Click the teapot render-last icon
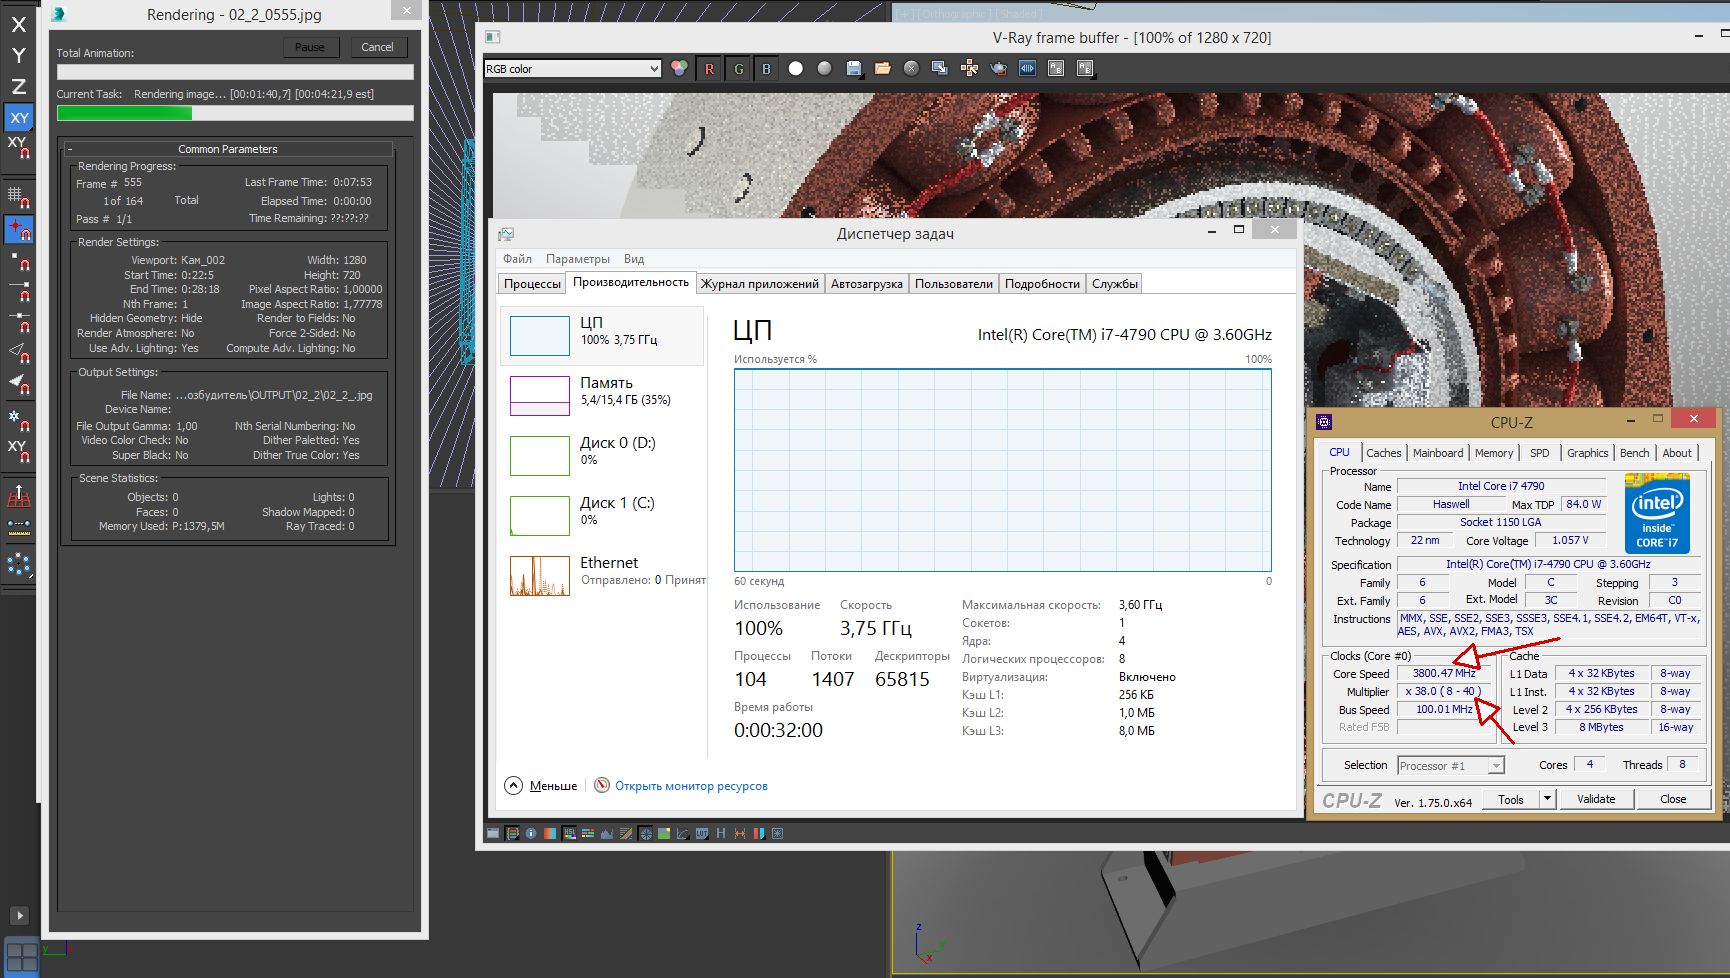 998,69
